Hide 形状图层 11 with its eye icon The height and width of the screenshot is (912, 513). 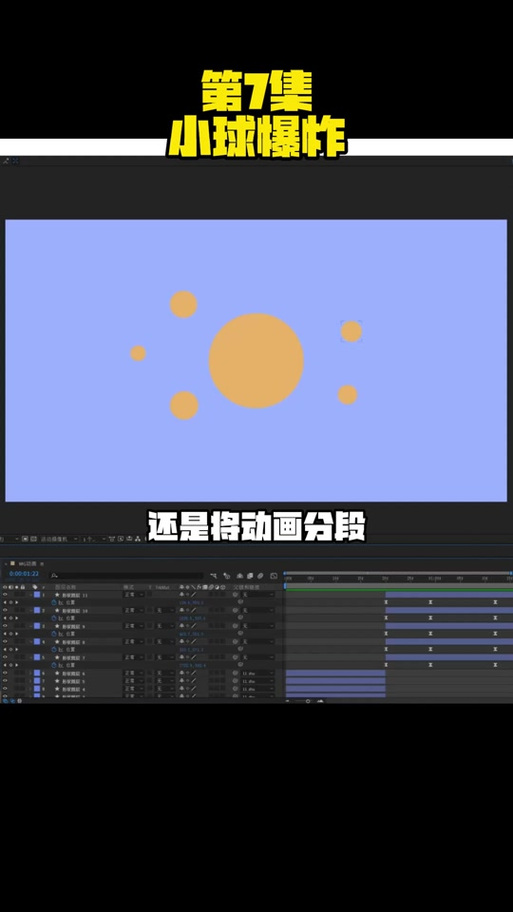(x=5, y=594)
